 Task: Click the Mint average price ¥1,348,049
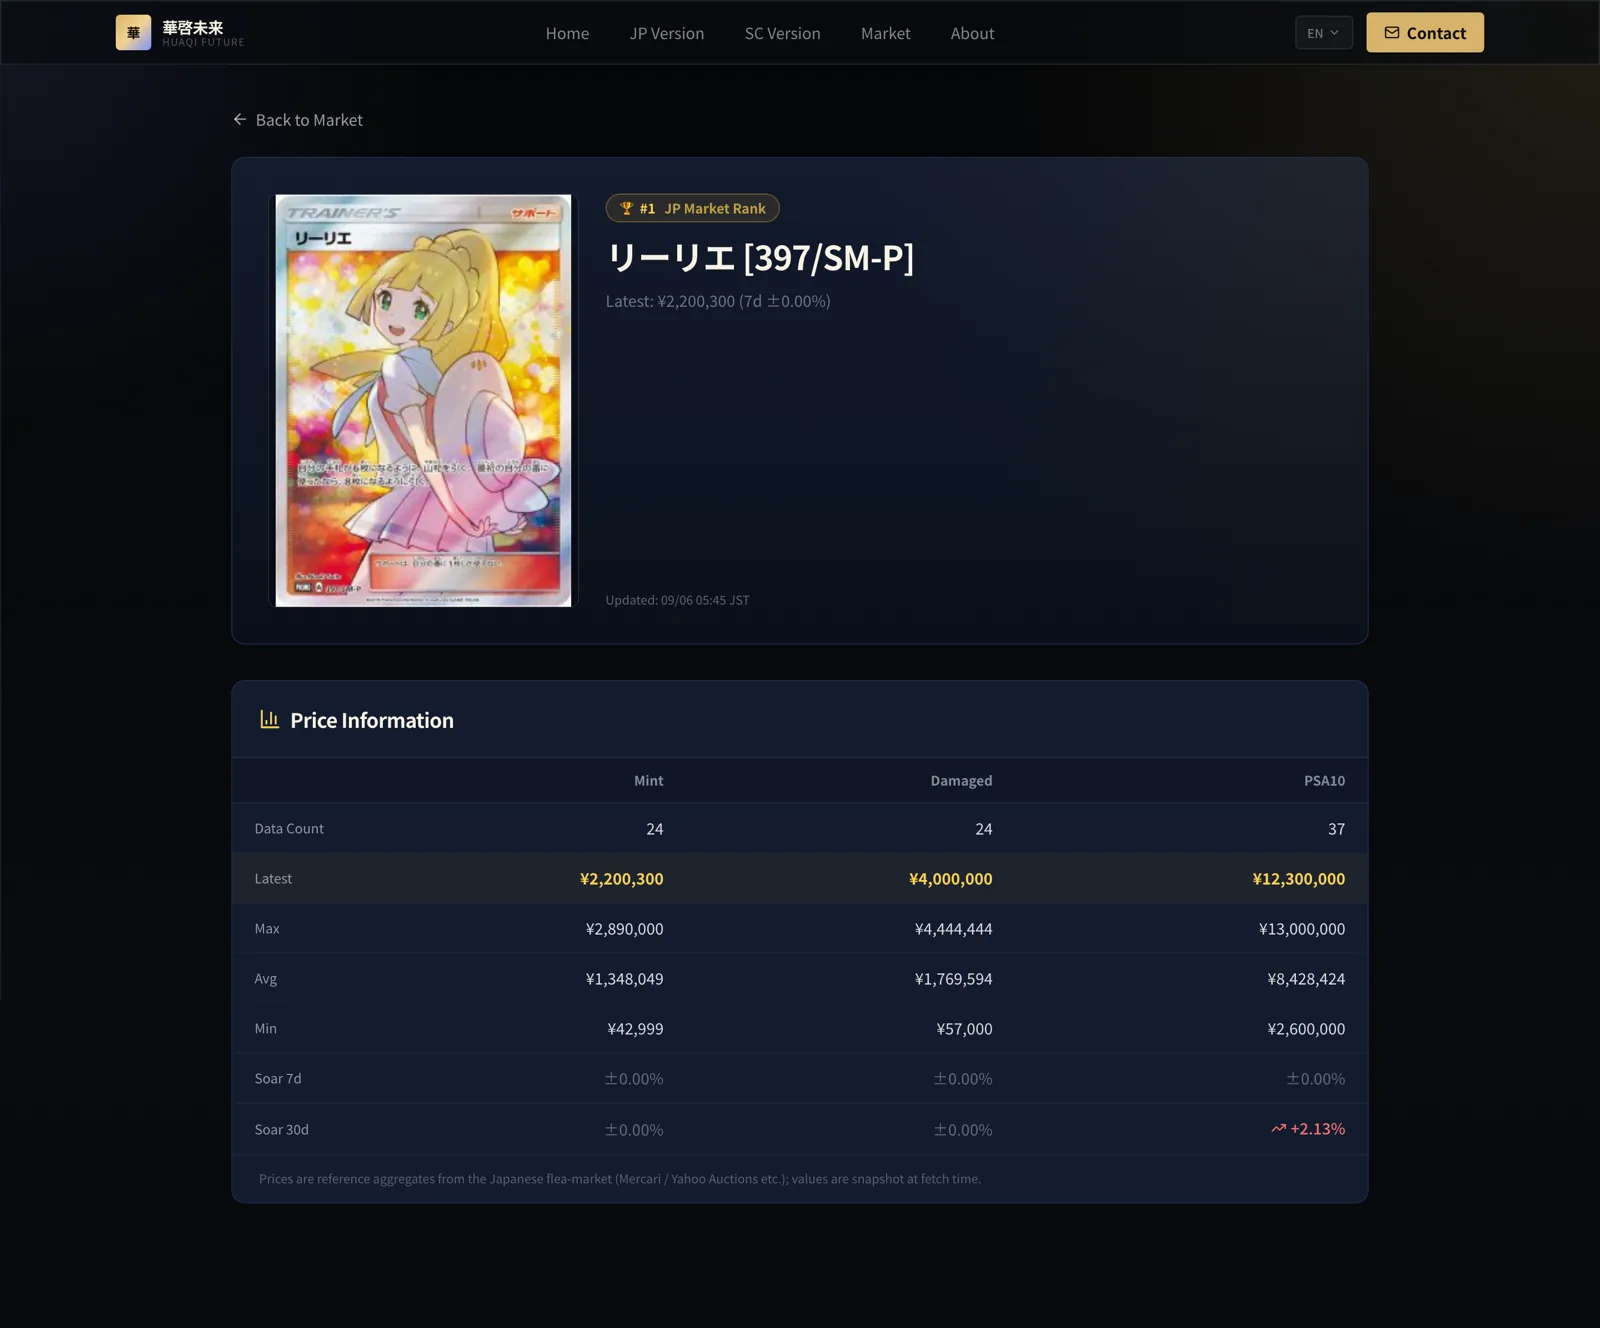click(624, 979)
